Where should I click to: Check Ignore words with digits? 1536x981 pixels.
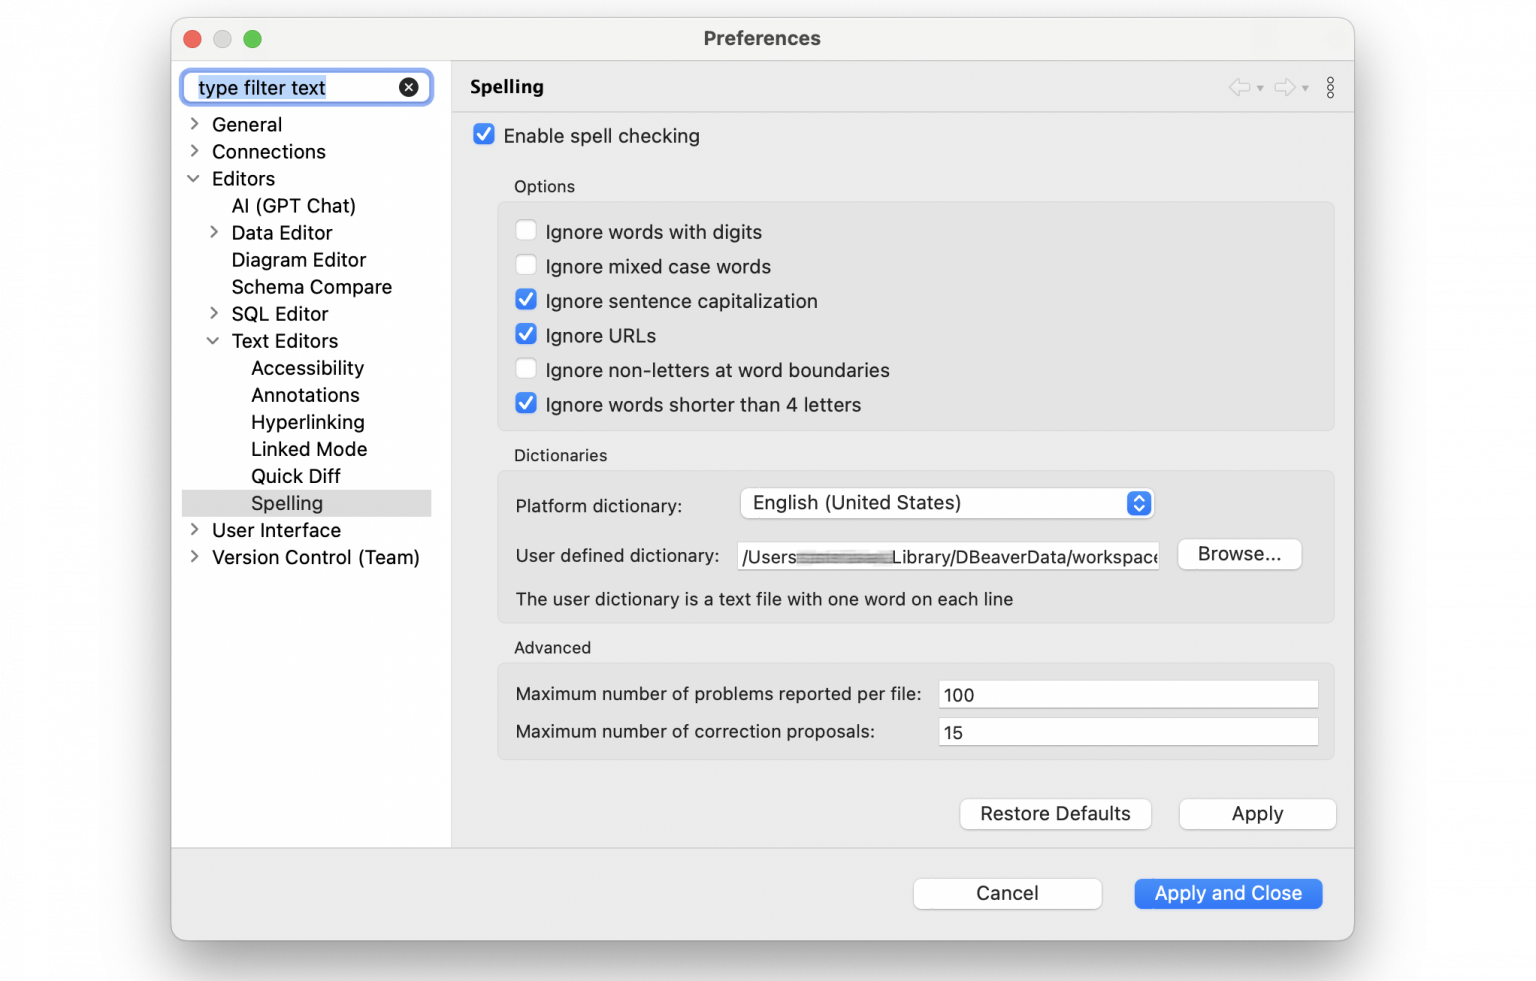526,231
